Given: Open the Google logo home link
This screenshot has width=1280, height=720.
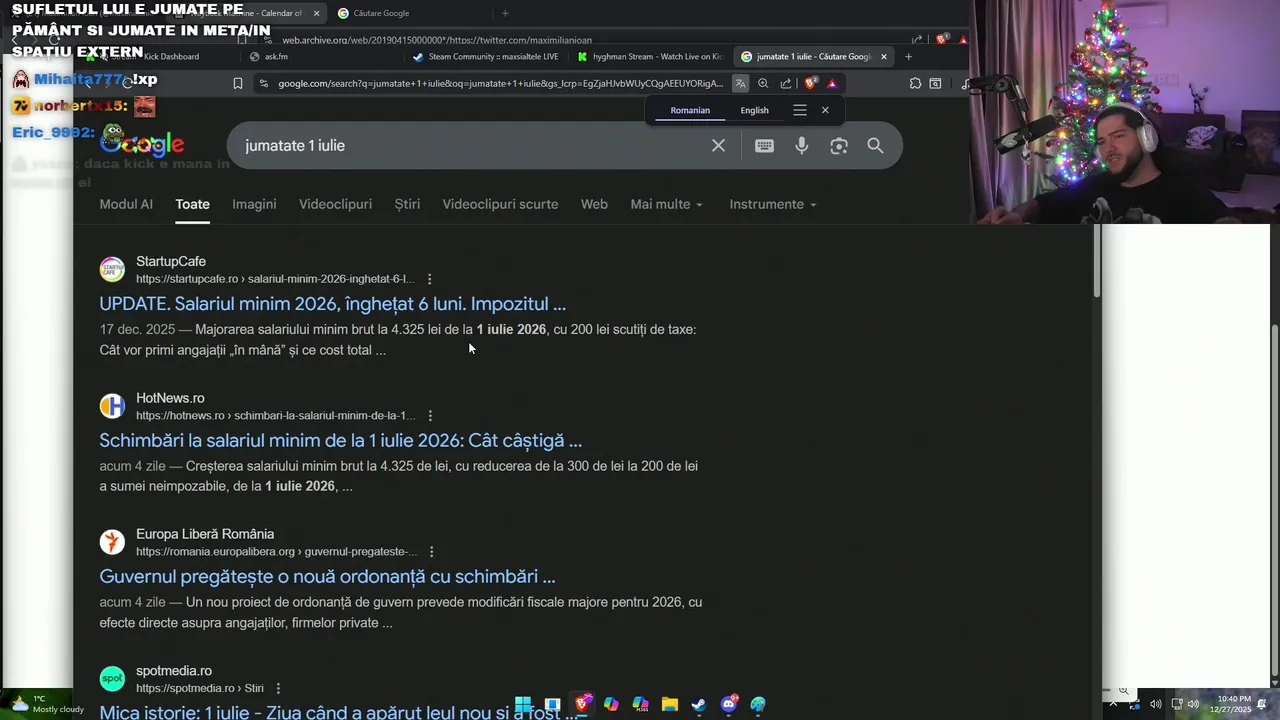Looking at the screenshot, I should tap(142, 144).
